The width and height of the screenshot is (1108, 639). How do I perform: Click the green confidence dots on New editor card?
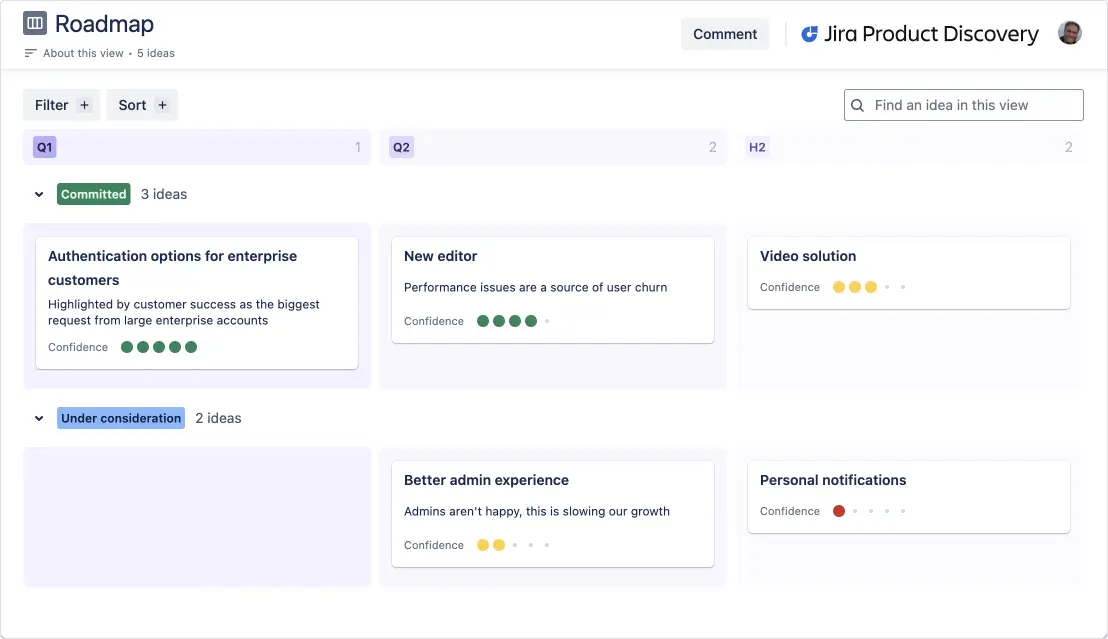(x=507, y=321)
